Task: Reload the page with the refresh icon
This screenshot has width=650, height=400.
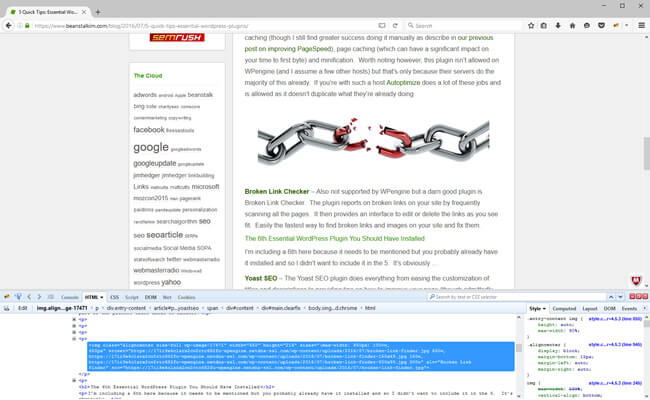Action: coord(395,26)
